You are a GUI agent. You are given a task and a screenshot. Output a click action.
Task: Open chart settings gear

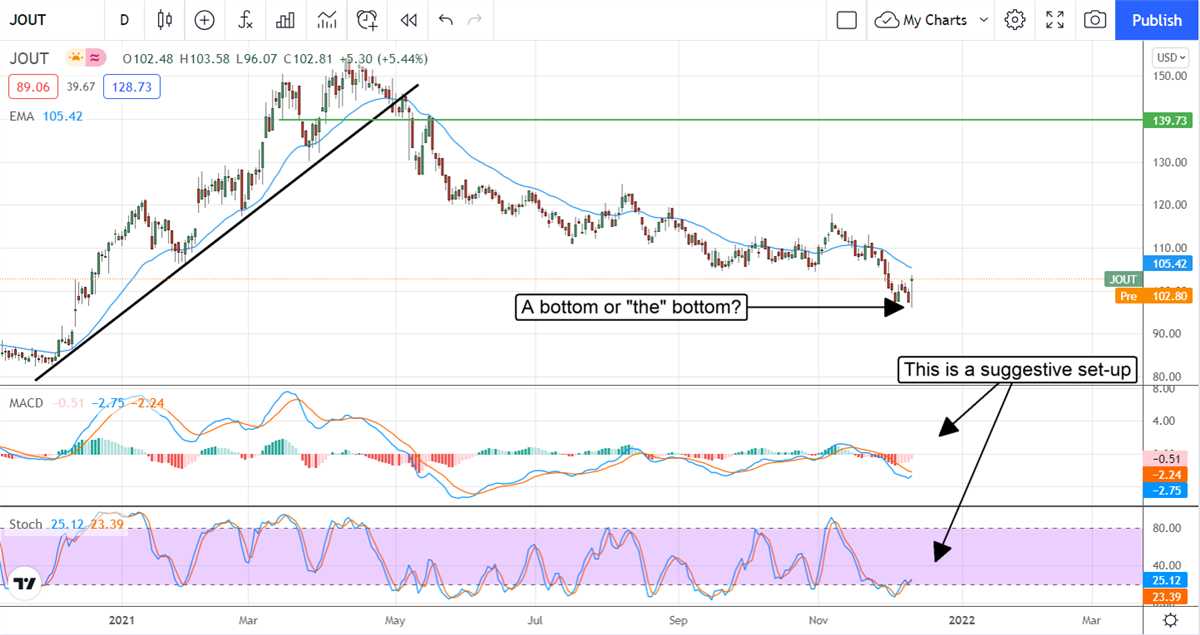(1015, 20)
